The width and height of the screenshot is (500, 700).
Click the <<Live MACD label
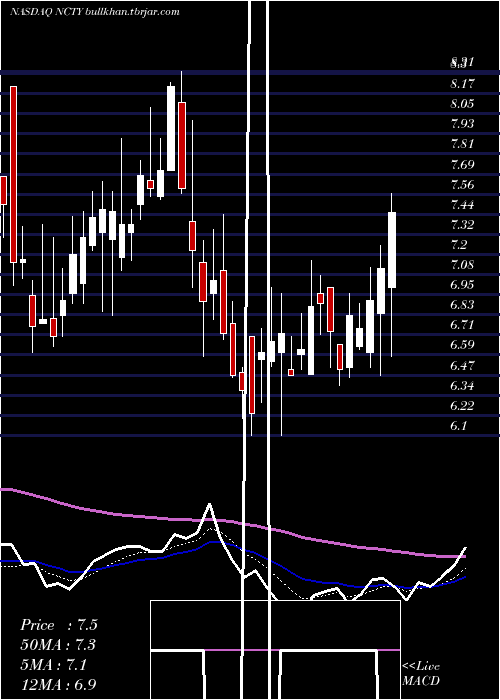(421, 673)
